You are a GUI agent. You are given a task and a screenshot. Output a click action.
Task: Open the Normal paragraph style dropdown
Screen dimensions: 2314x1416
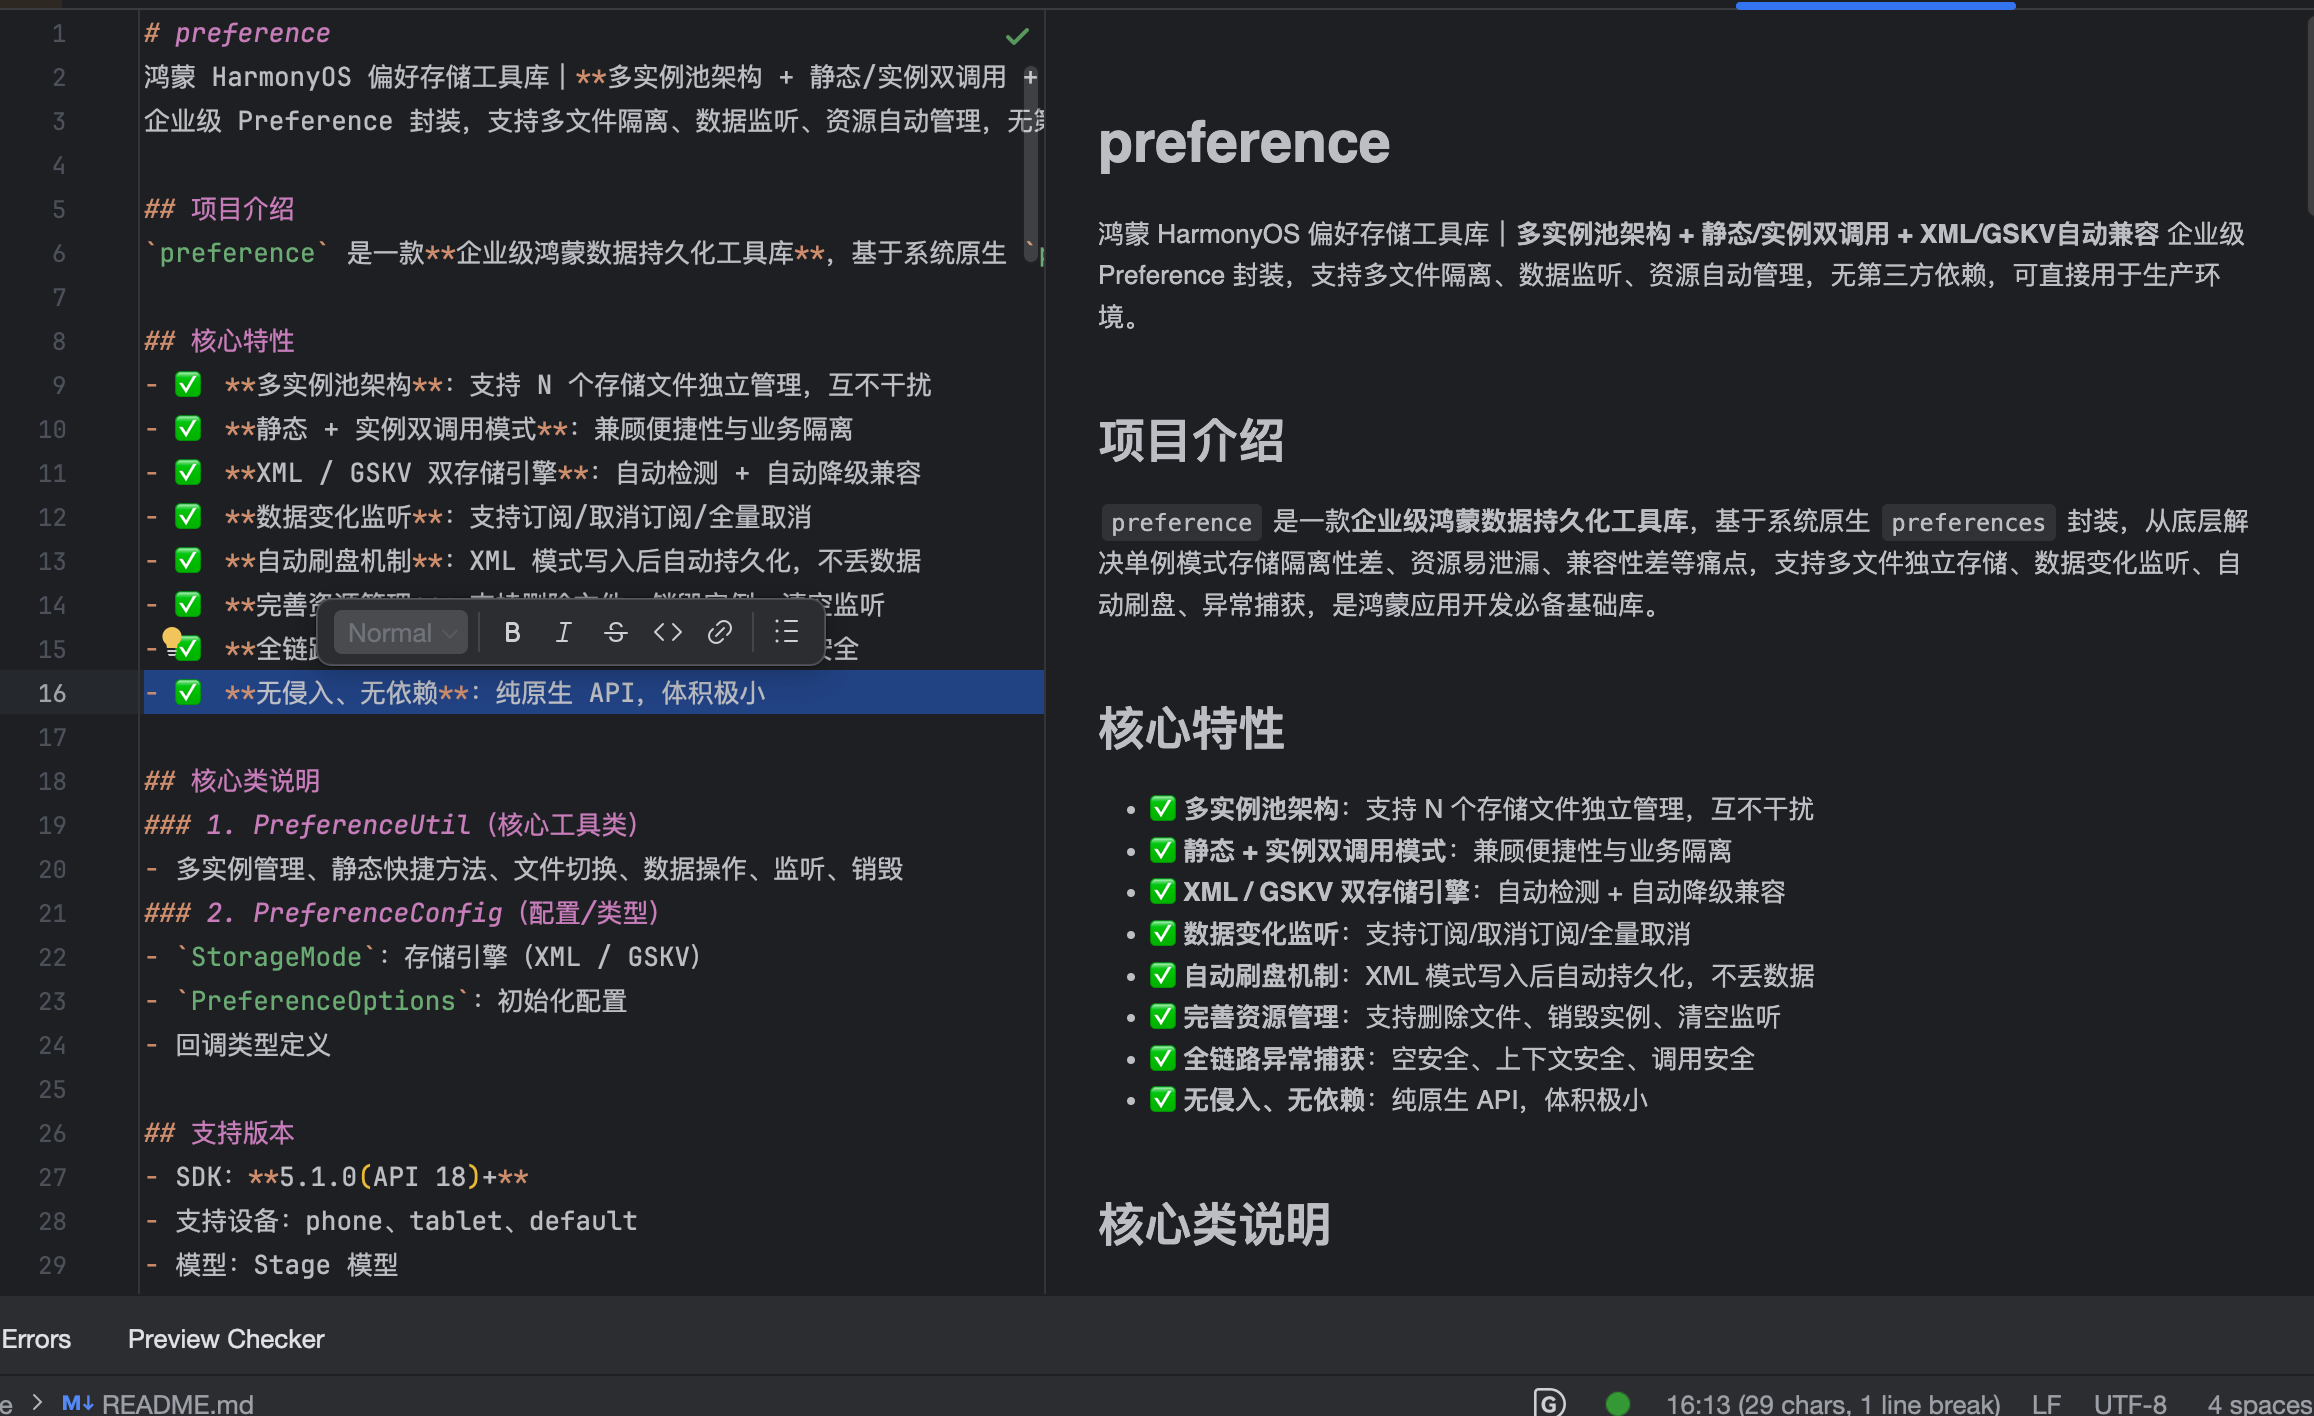point(398,632)
